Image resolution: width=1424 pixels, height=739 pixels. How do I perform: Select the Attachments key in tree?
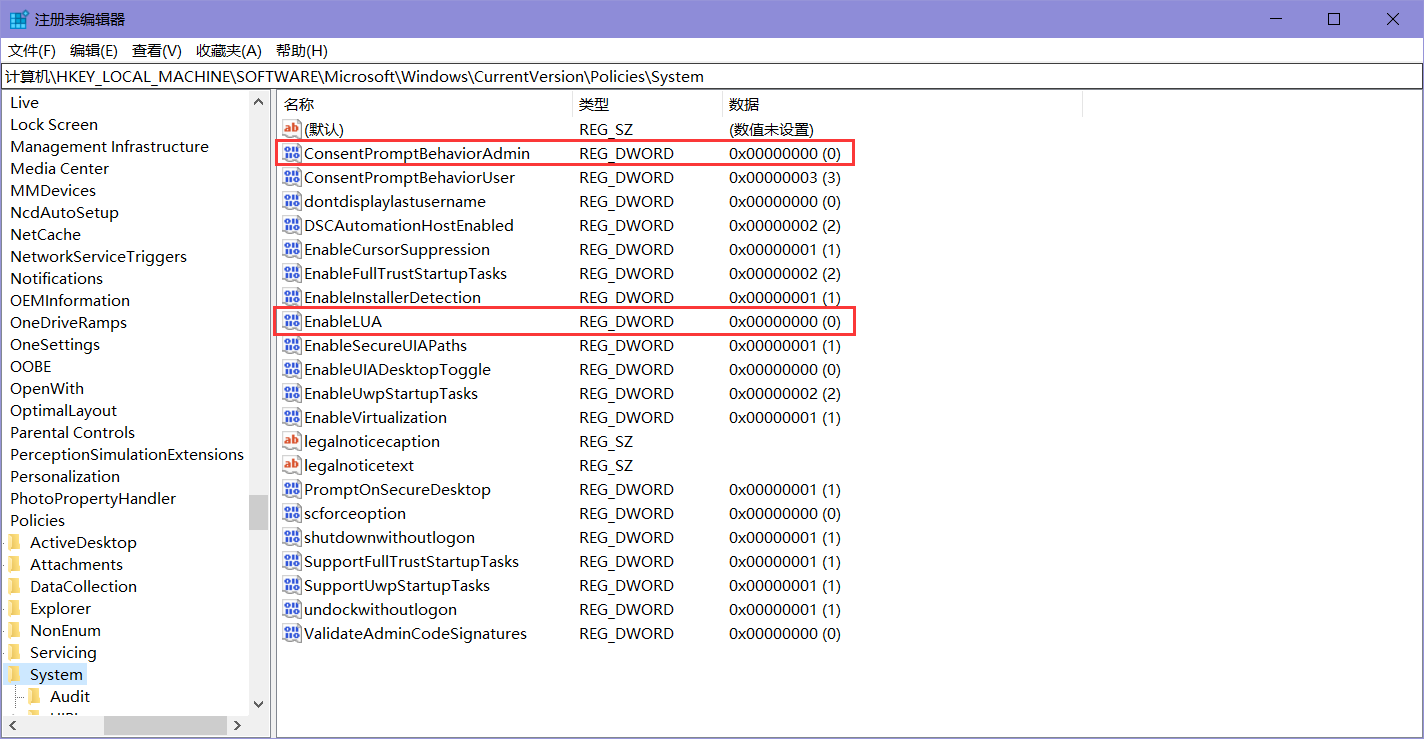pos(76,565)
